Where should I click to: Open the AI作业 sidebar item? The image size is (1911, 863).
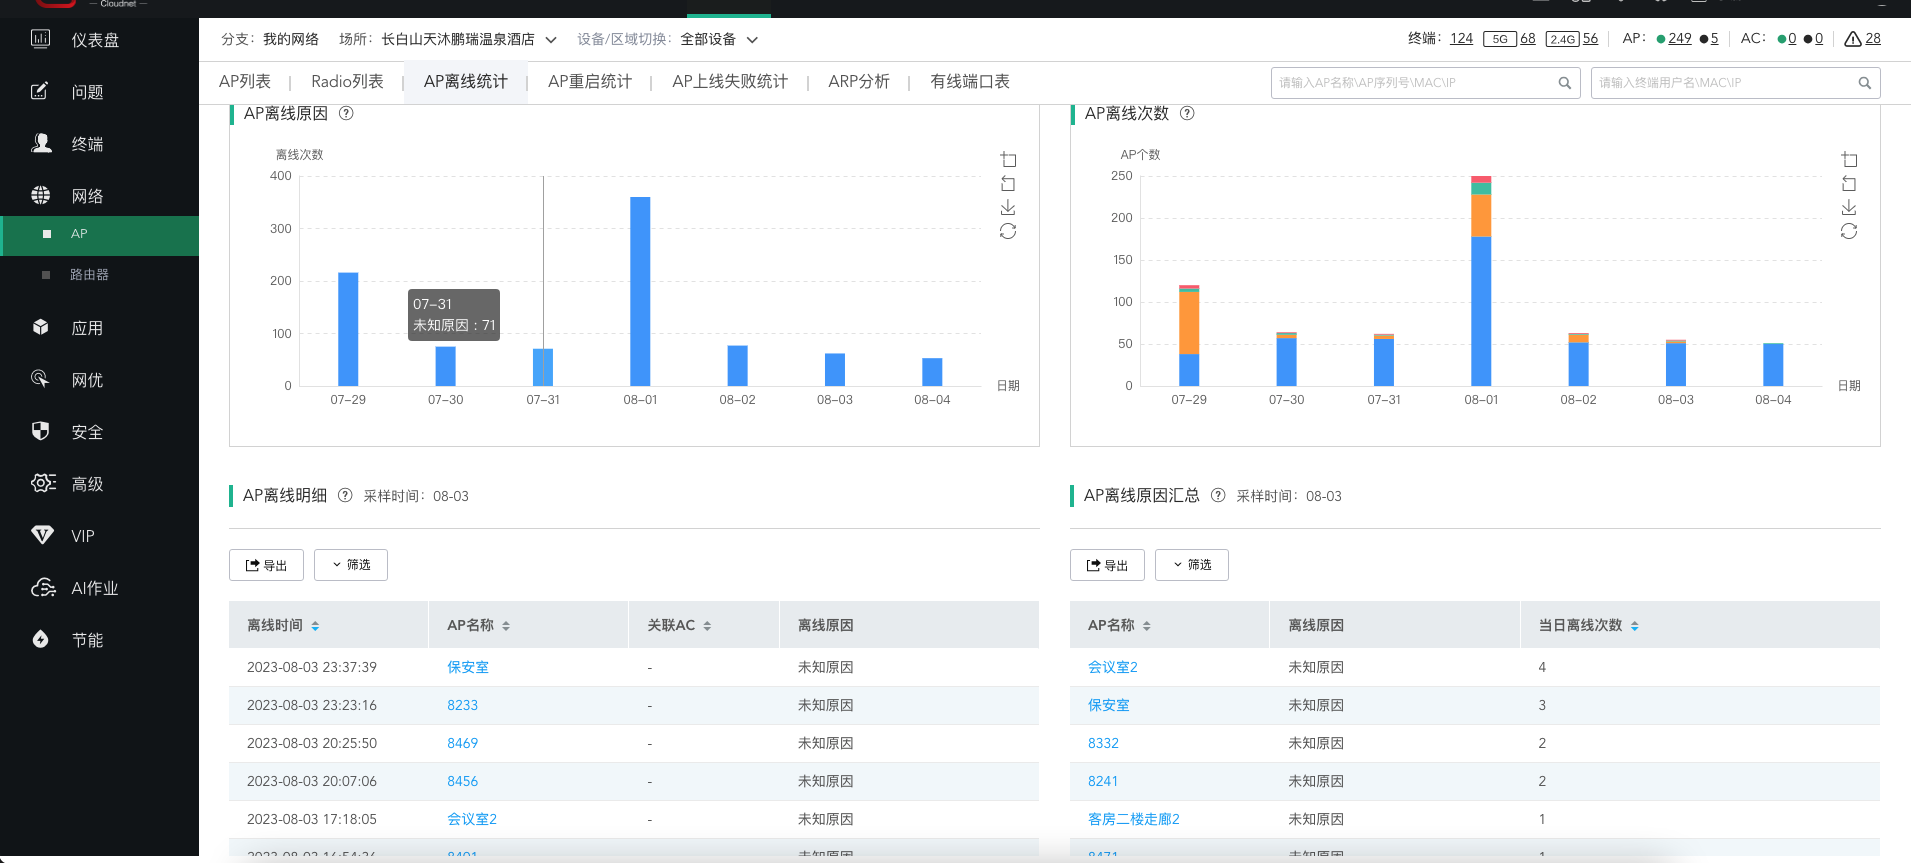pos(94,588)
